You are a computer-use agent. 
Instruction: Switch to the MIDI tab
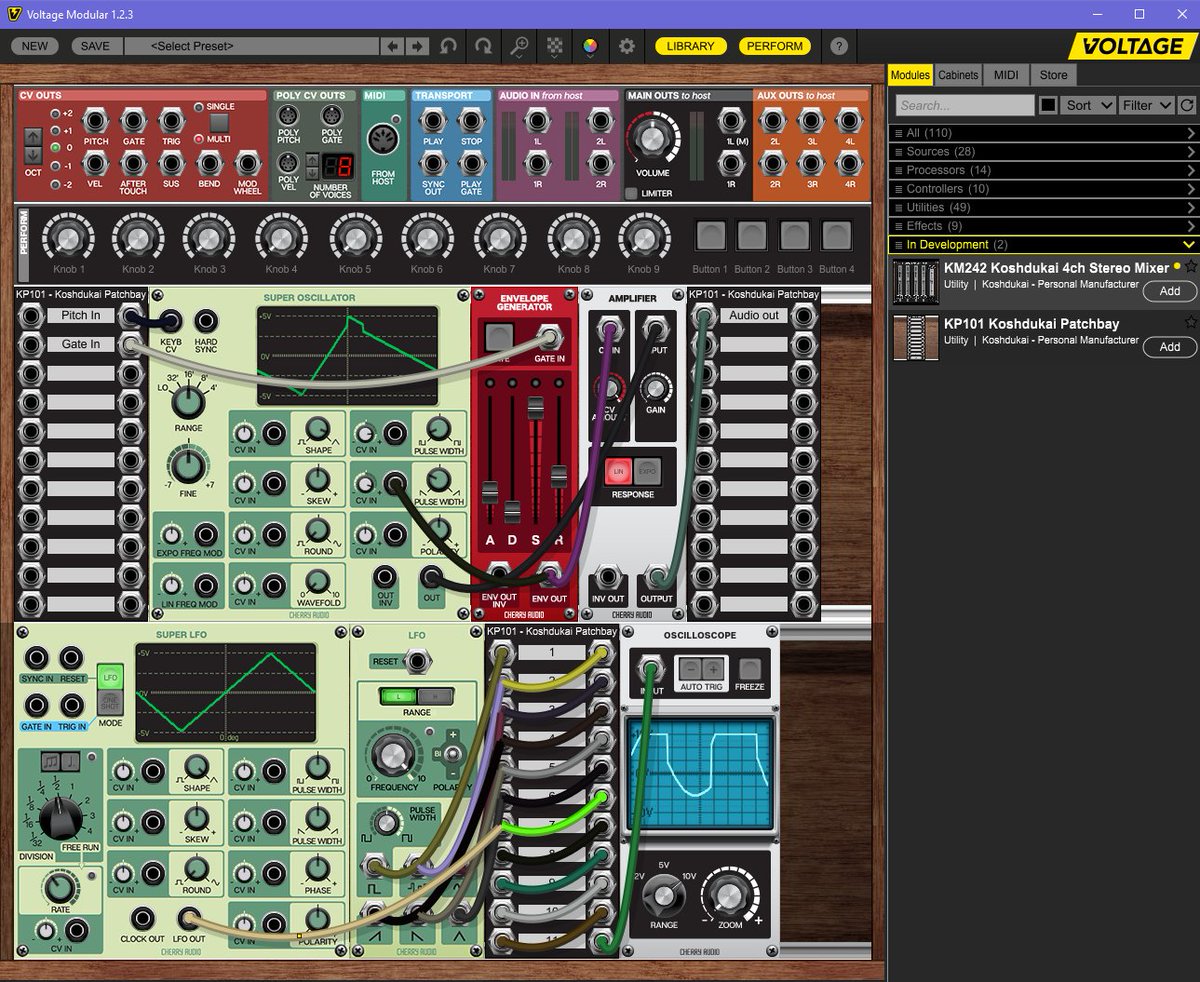(1006, 75)
